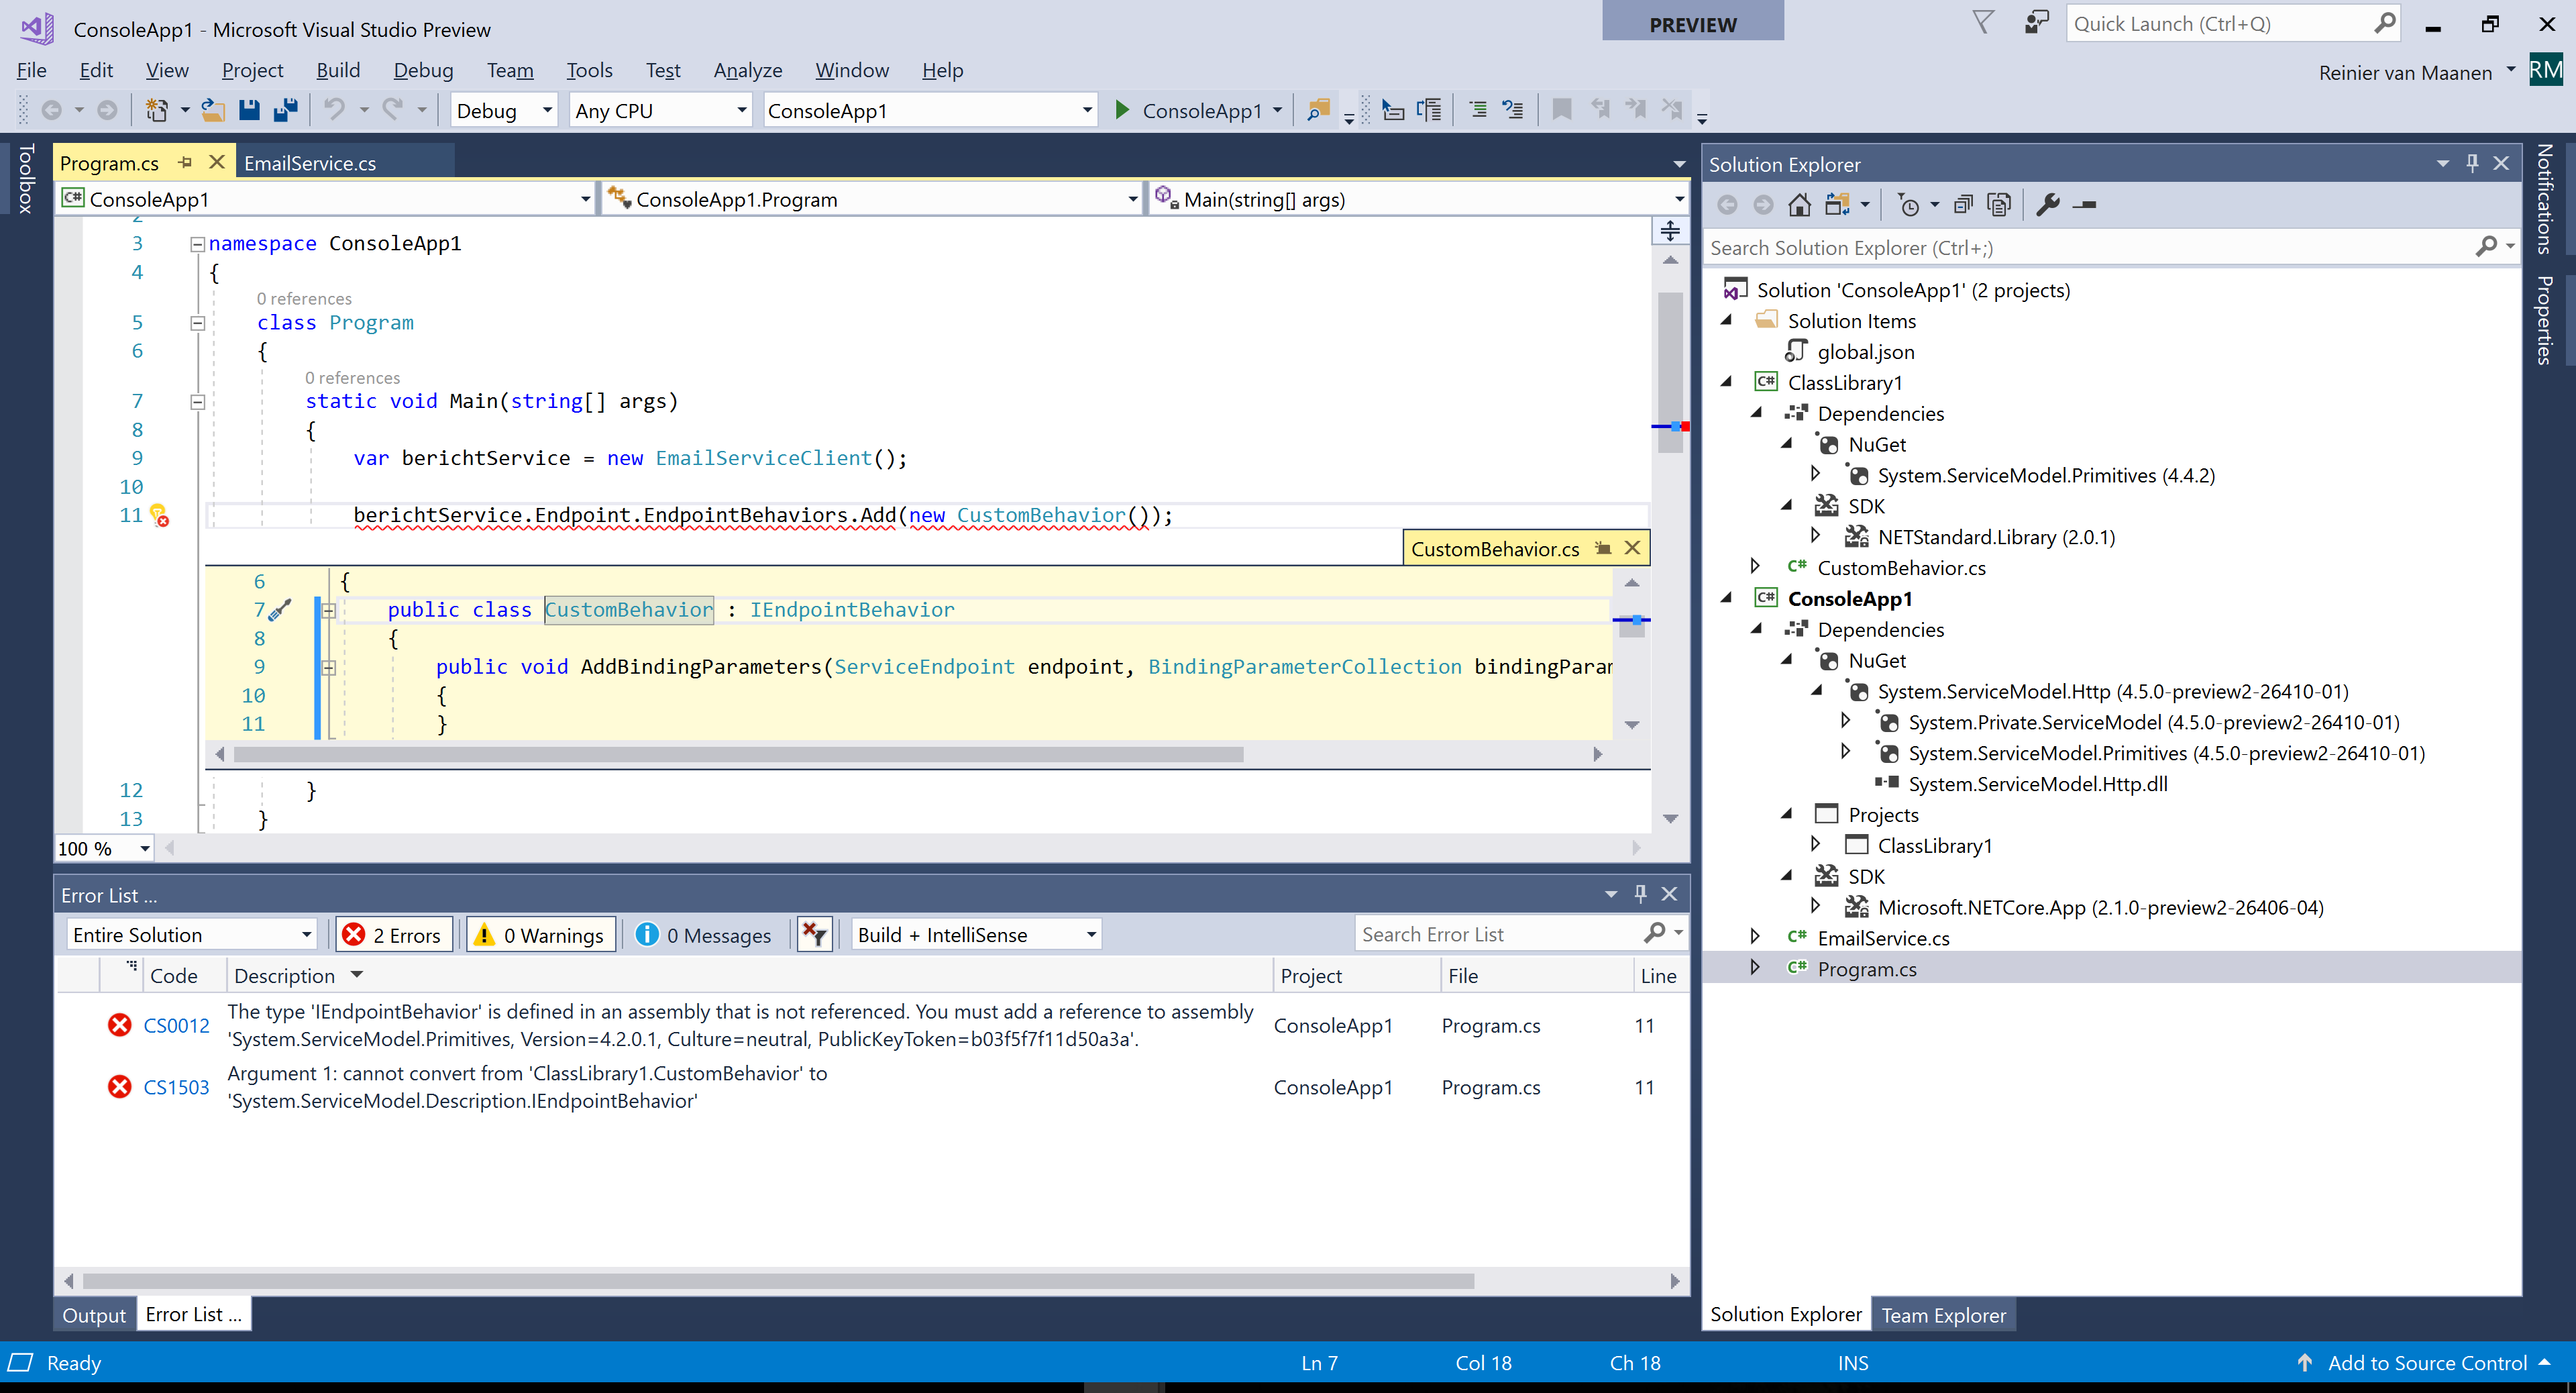Toggle the 0 Warnings filter

[540, 934]
